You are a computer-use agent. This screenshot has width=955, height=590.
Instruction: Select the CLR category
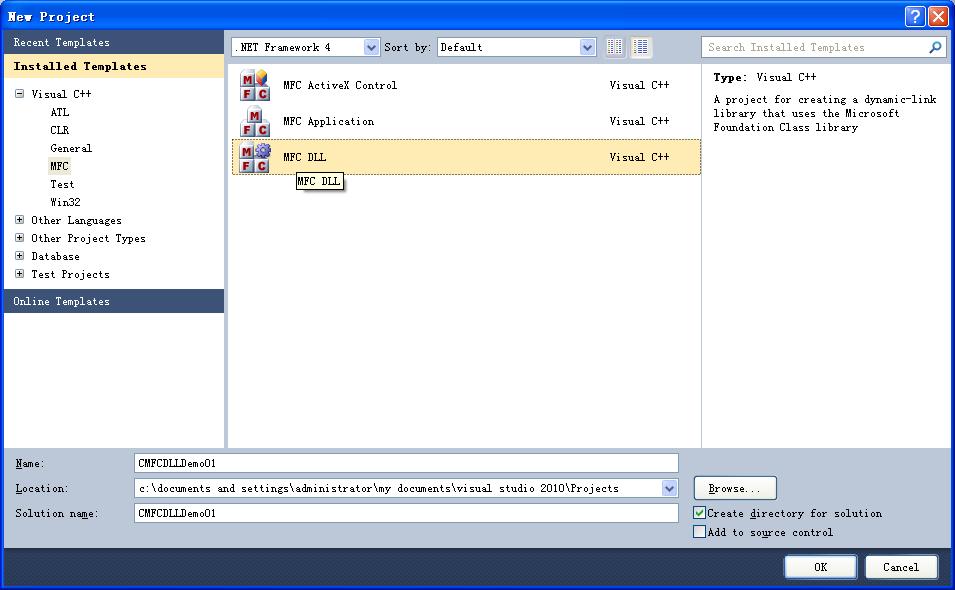coord(60,130)
